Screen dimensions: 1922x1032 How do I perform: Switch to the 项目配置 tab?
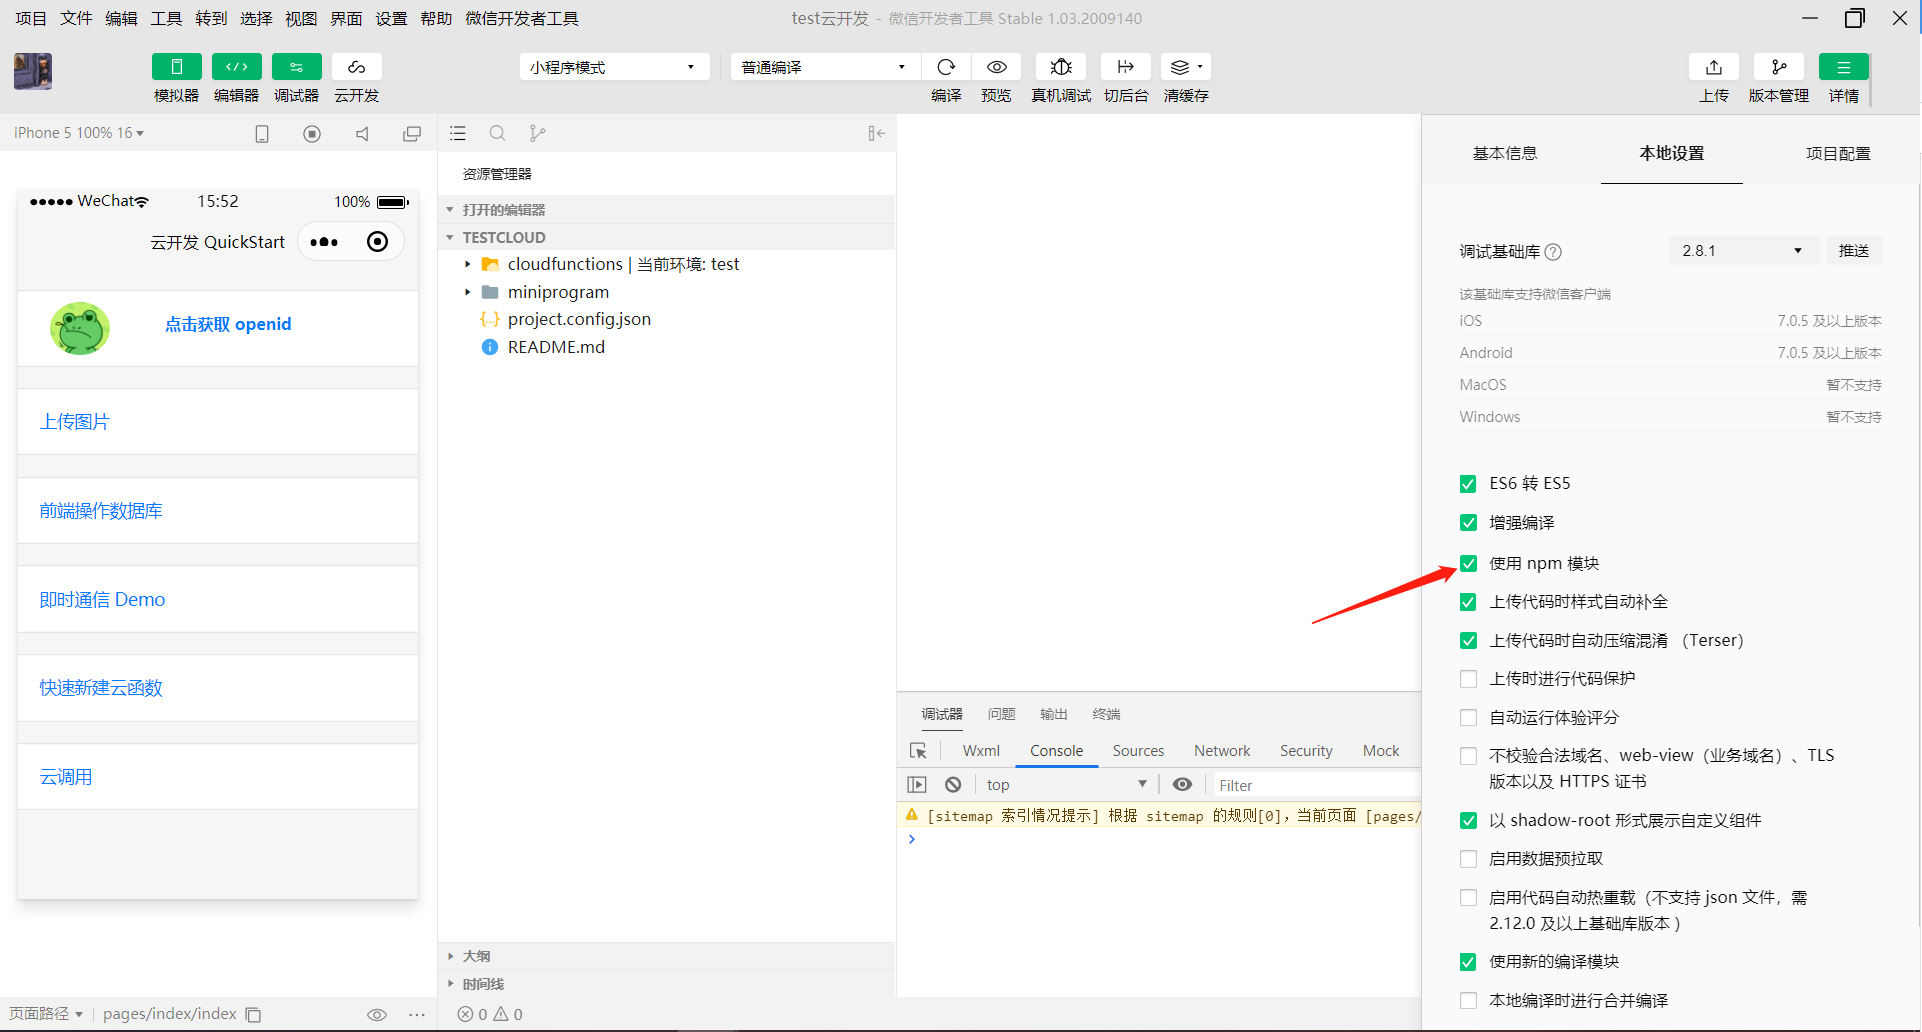point(1838,153)
